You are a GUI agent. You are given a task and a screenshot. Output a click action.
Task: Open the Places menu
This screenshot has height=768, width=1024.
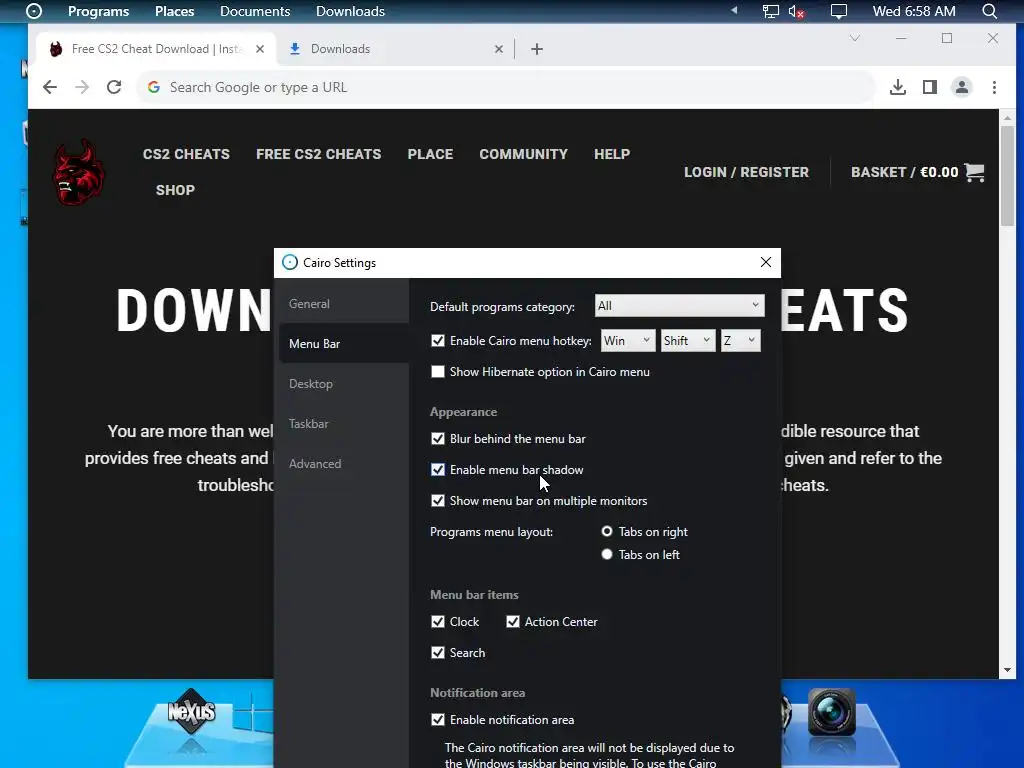[x=174, y=11]
